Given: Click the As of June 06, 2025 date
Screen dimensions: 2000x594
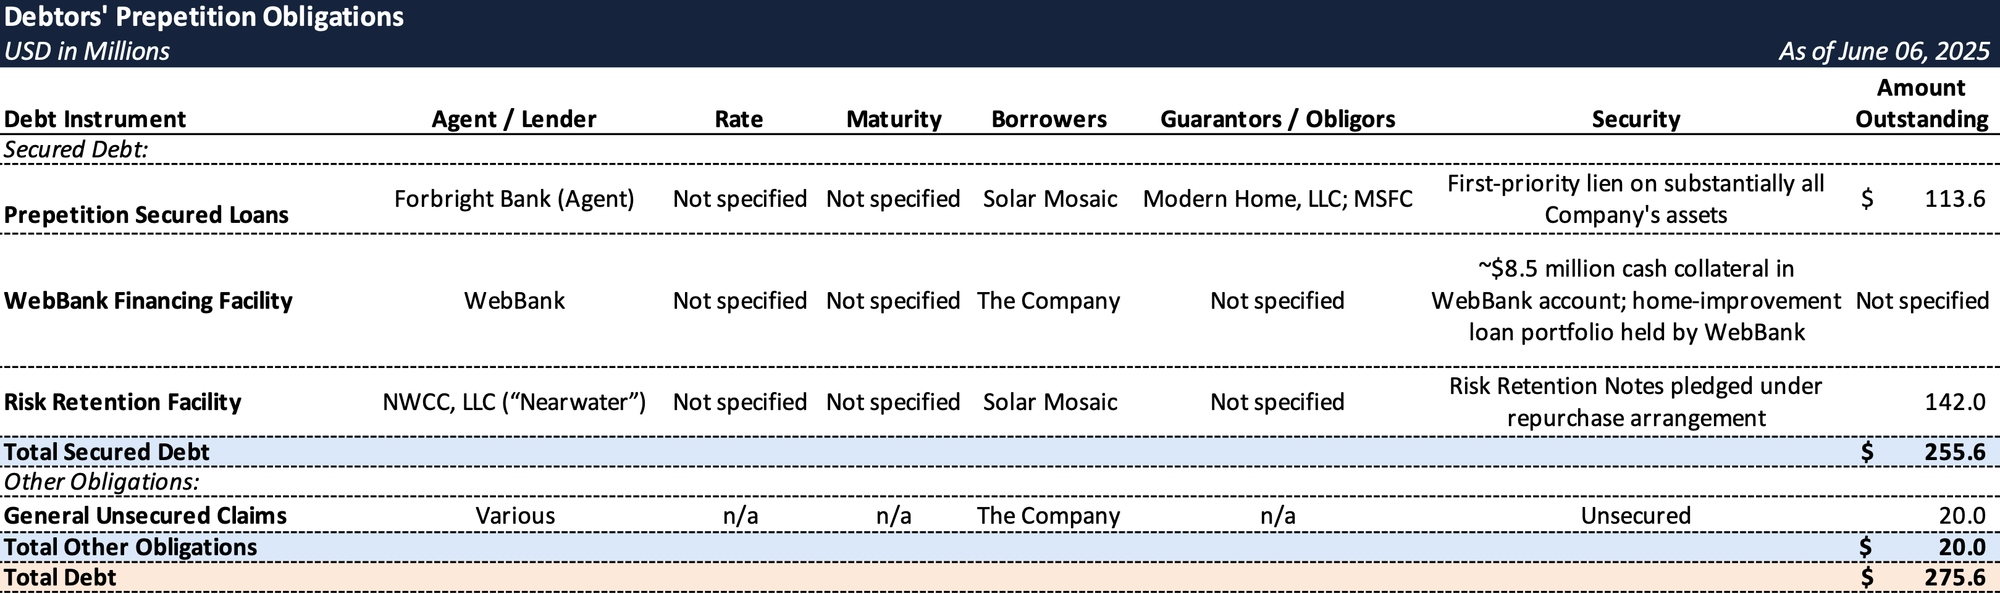Looking at the screenshot, I should [x=1884, y=51].
